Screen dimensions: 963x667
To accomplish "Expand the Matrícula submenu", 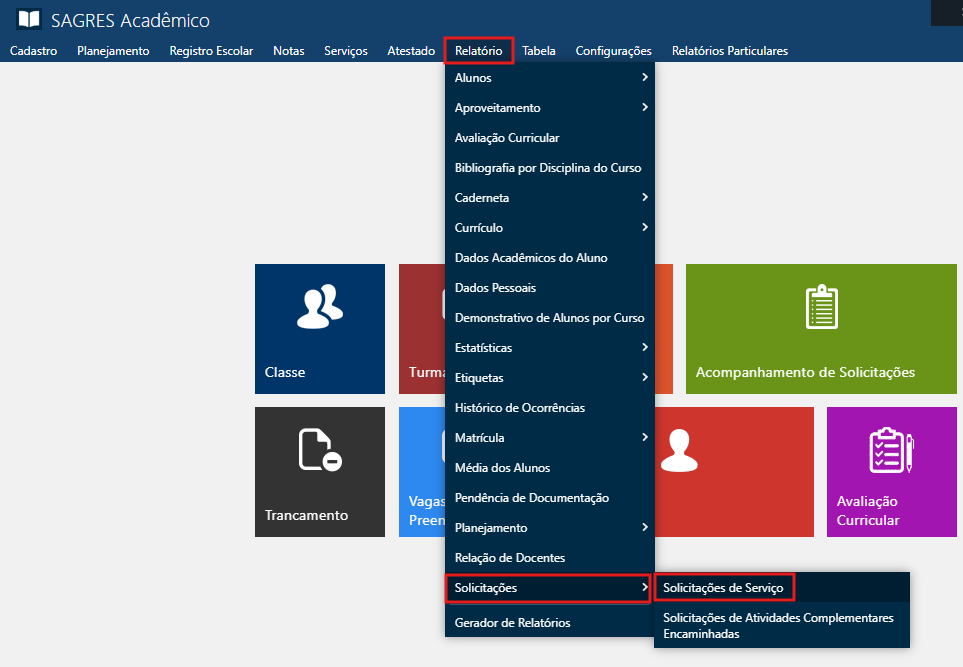I will coord(549,438).
